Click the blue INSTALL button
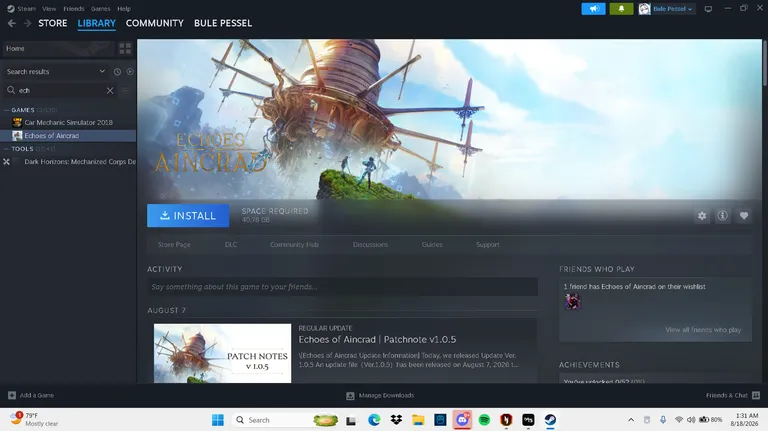Screen dimensions: 768x431 pos(188,216)
